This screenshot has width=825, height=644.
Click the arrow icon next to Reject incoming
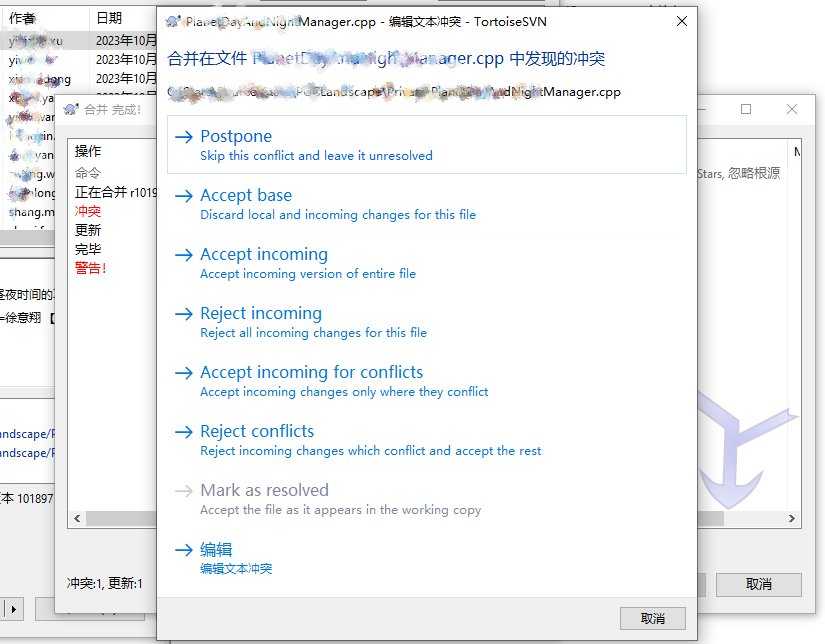pyautogui.click(x=183, y=314)
